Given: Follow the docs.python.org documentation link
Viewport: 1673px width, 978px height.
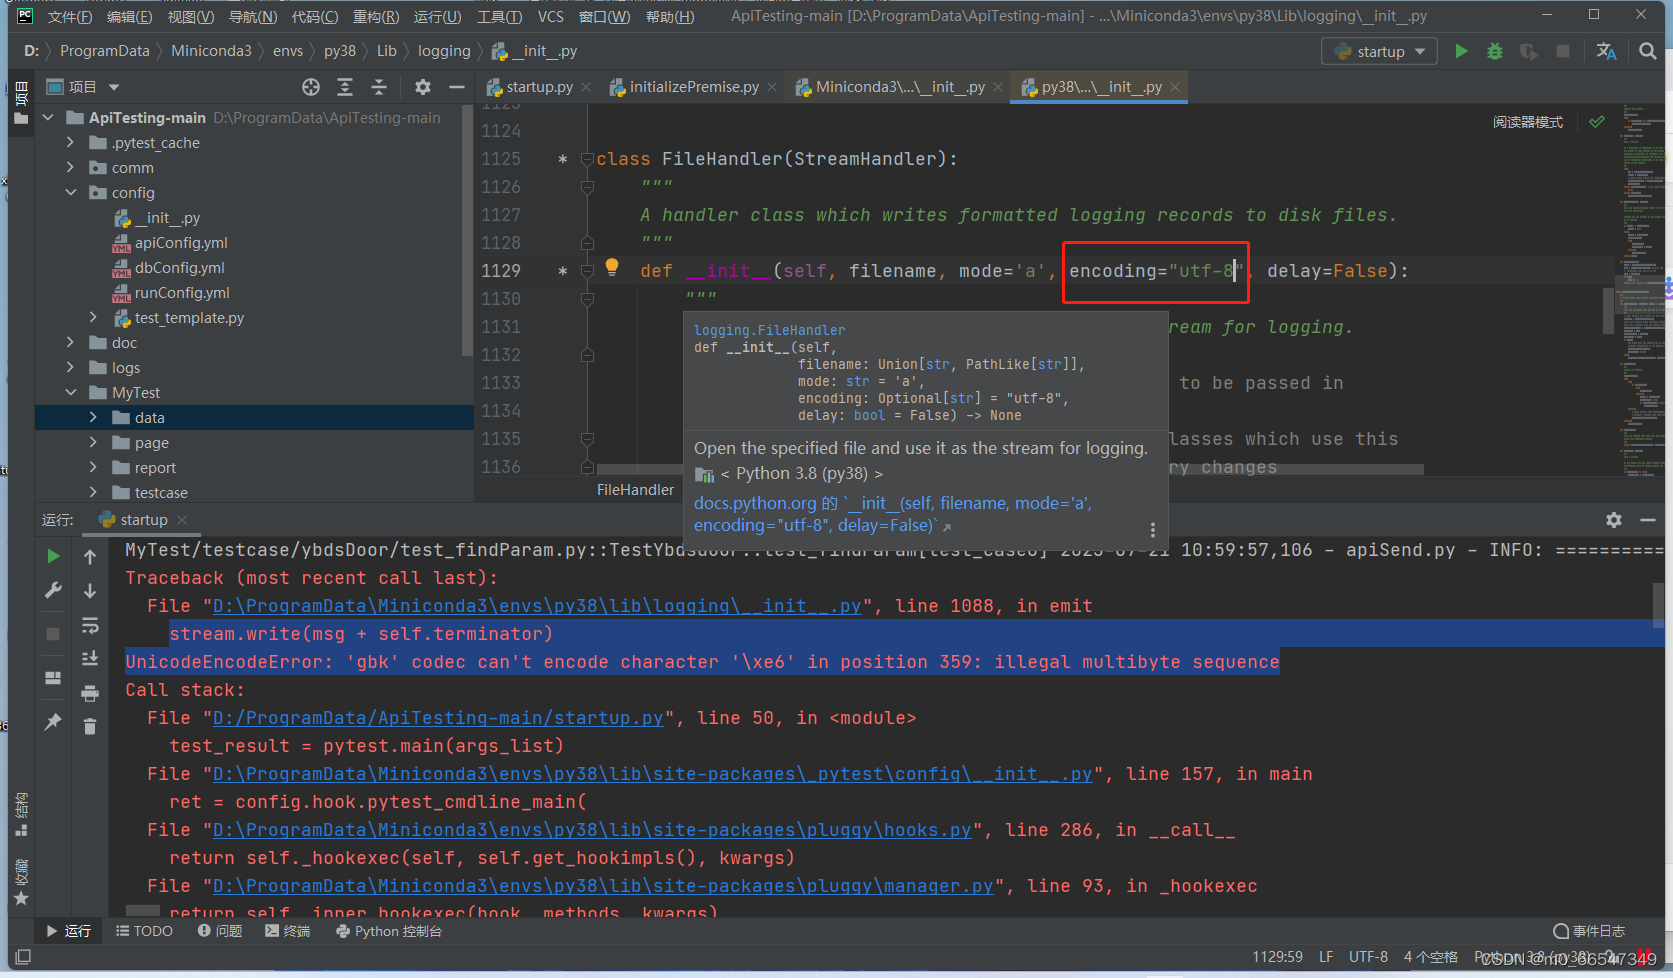Looking at the screenshot, I should (x=755, y=503).
